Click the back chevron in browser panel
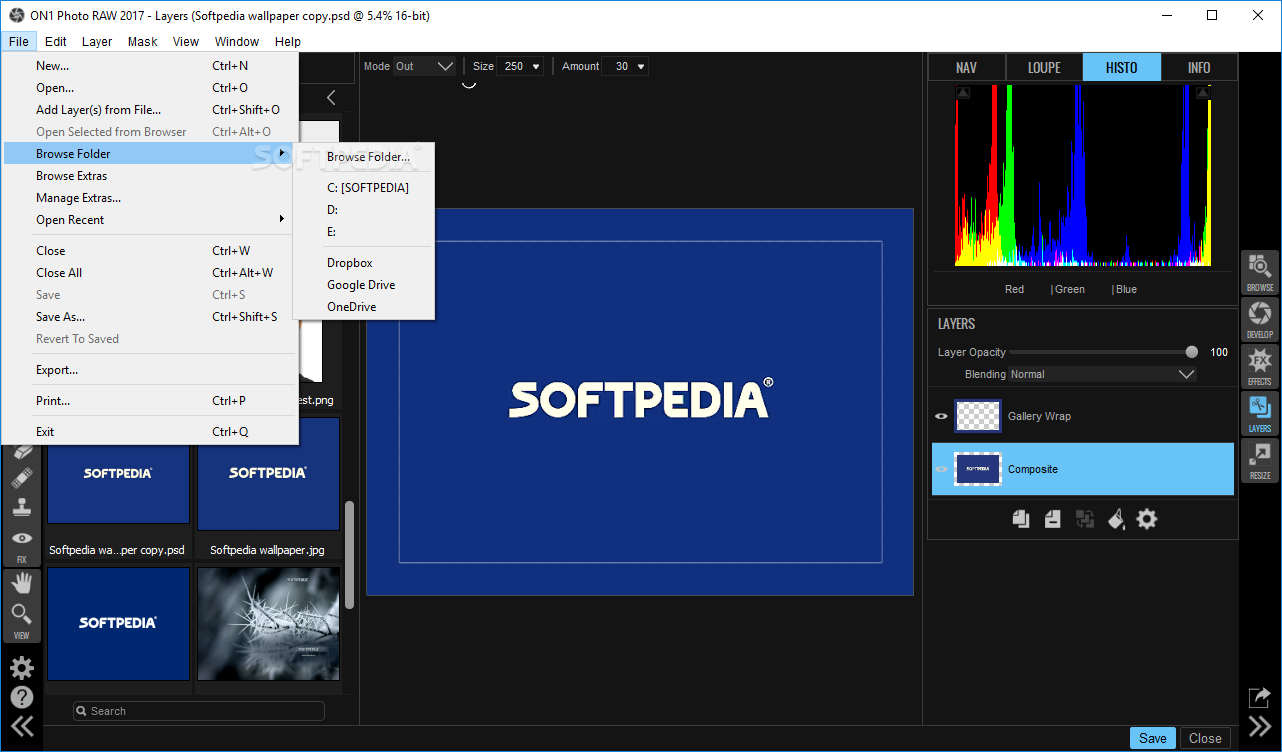Image resolution: width=1282 pixels, height=752 pixels. coord(331,97)
